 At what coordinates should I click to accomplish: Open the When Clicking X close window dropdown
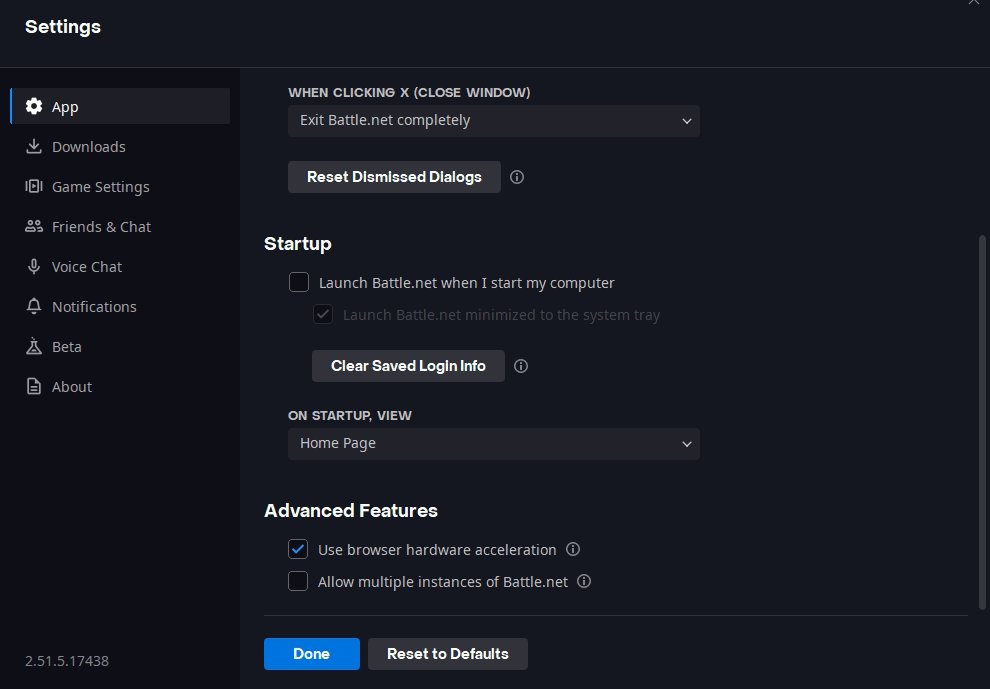pos(494,121)
